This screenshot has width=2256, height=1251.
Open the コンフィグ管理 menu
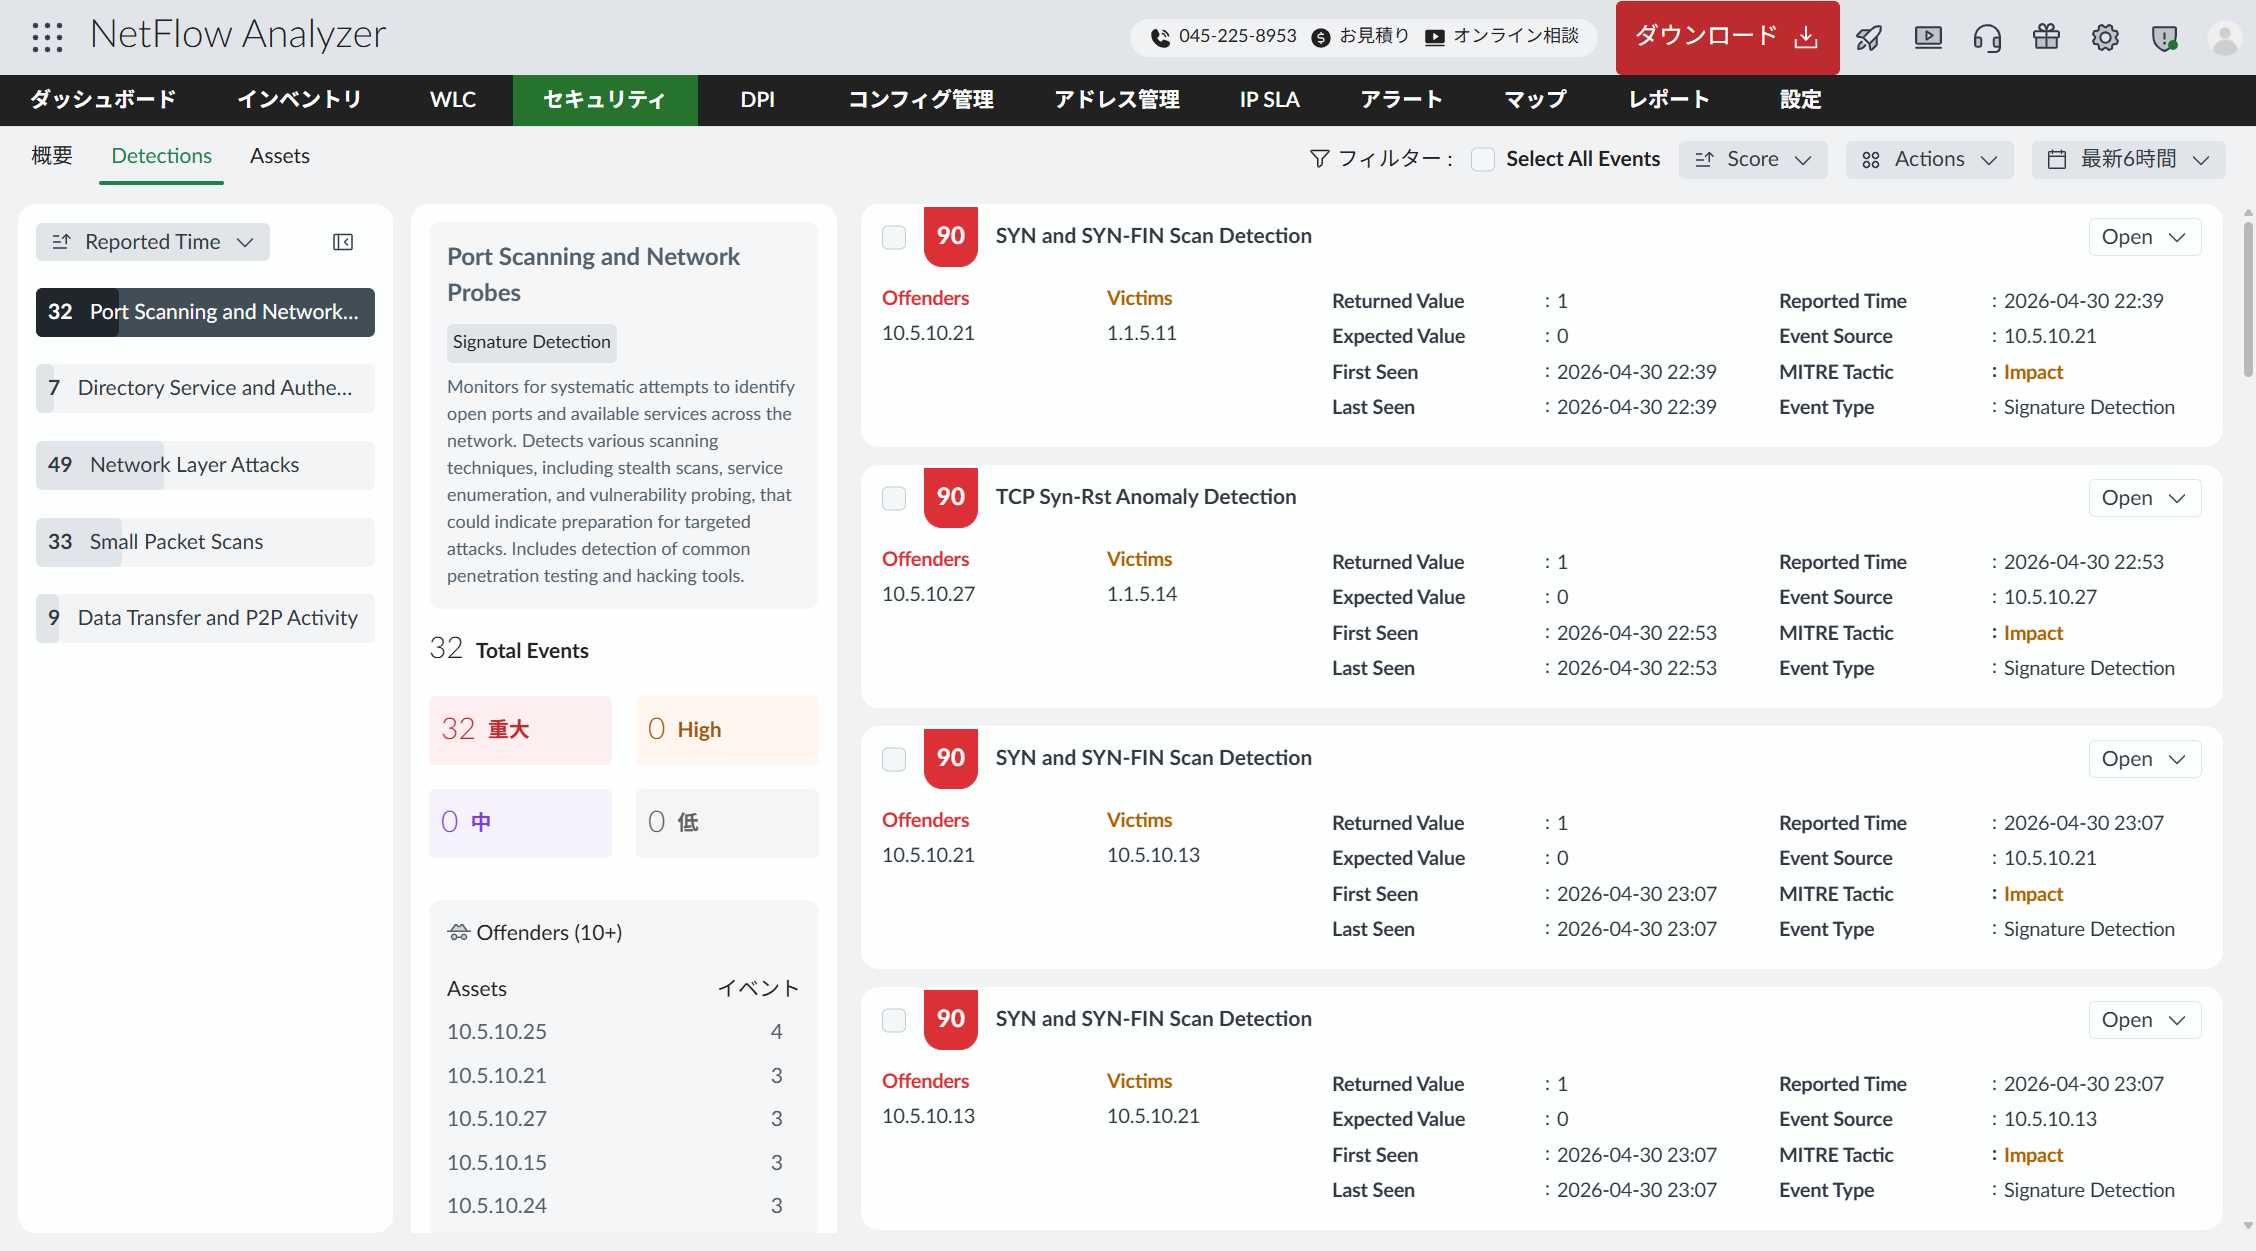pyautogui.click(x=920, y=100)
